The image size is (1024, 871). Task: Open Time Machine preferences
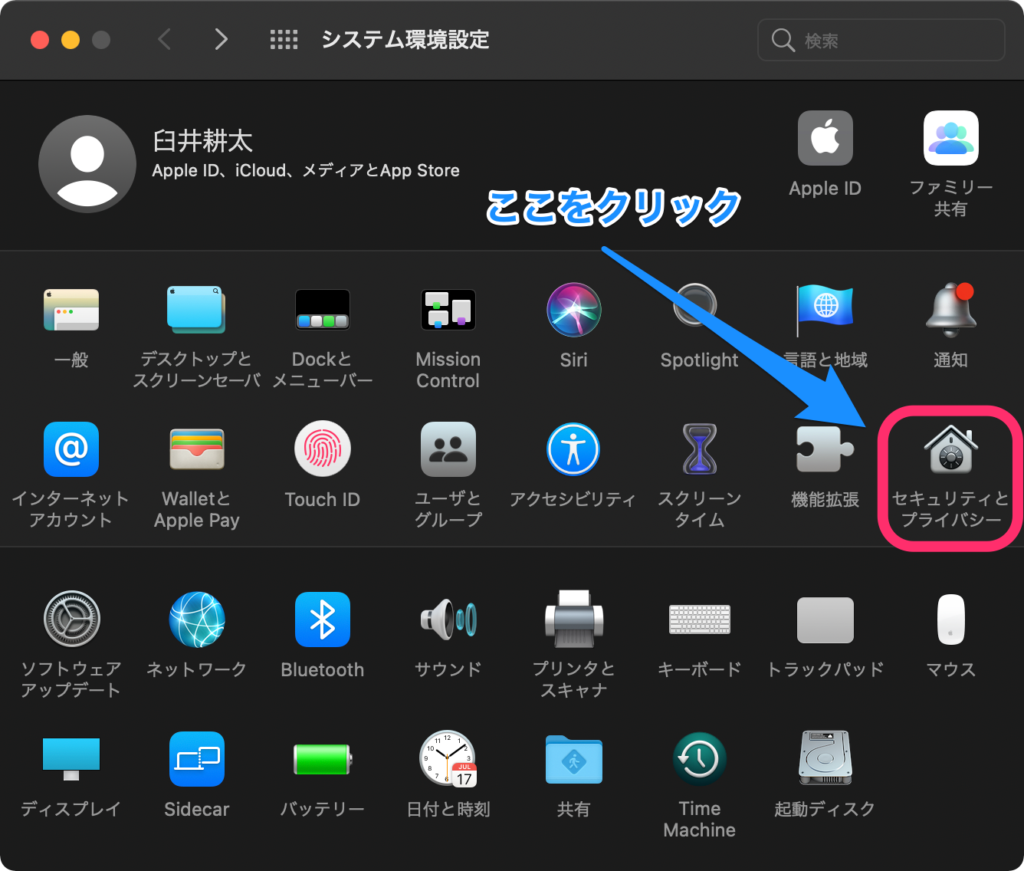(x=699, y=759)
